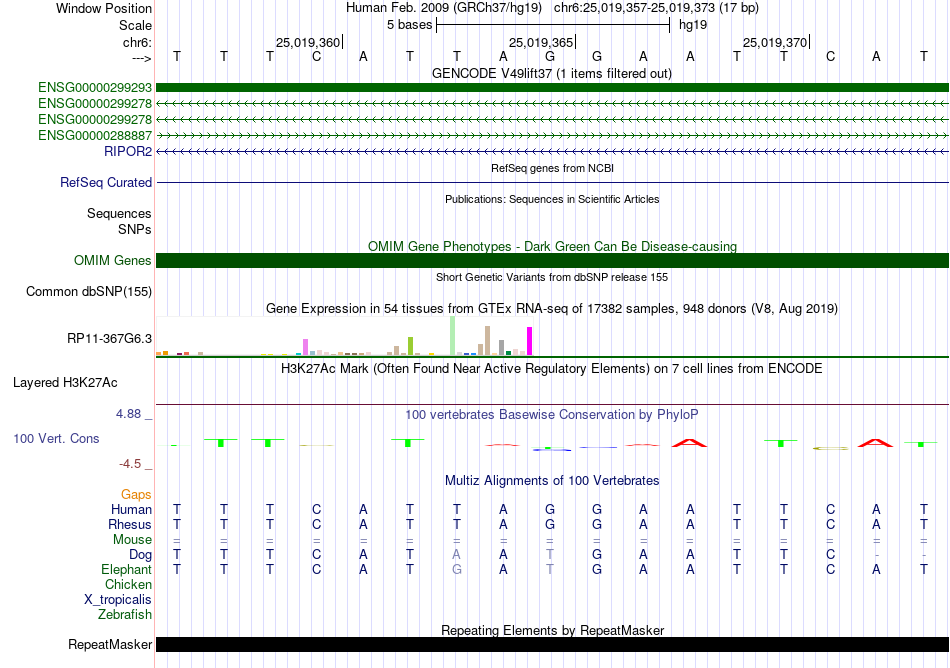Screen dimensions: 950x668
Task: Click the 25,019,365 ruler coordinate
Action: point(541,42)
